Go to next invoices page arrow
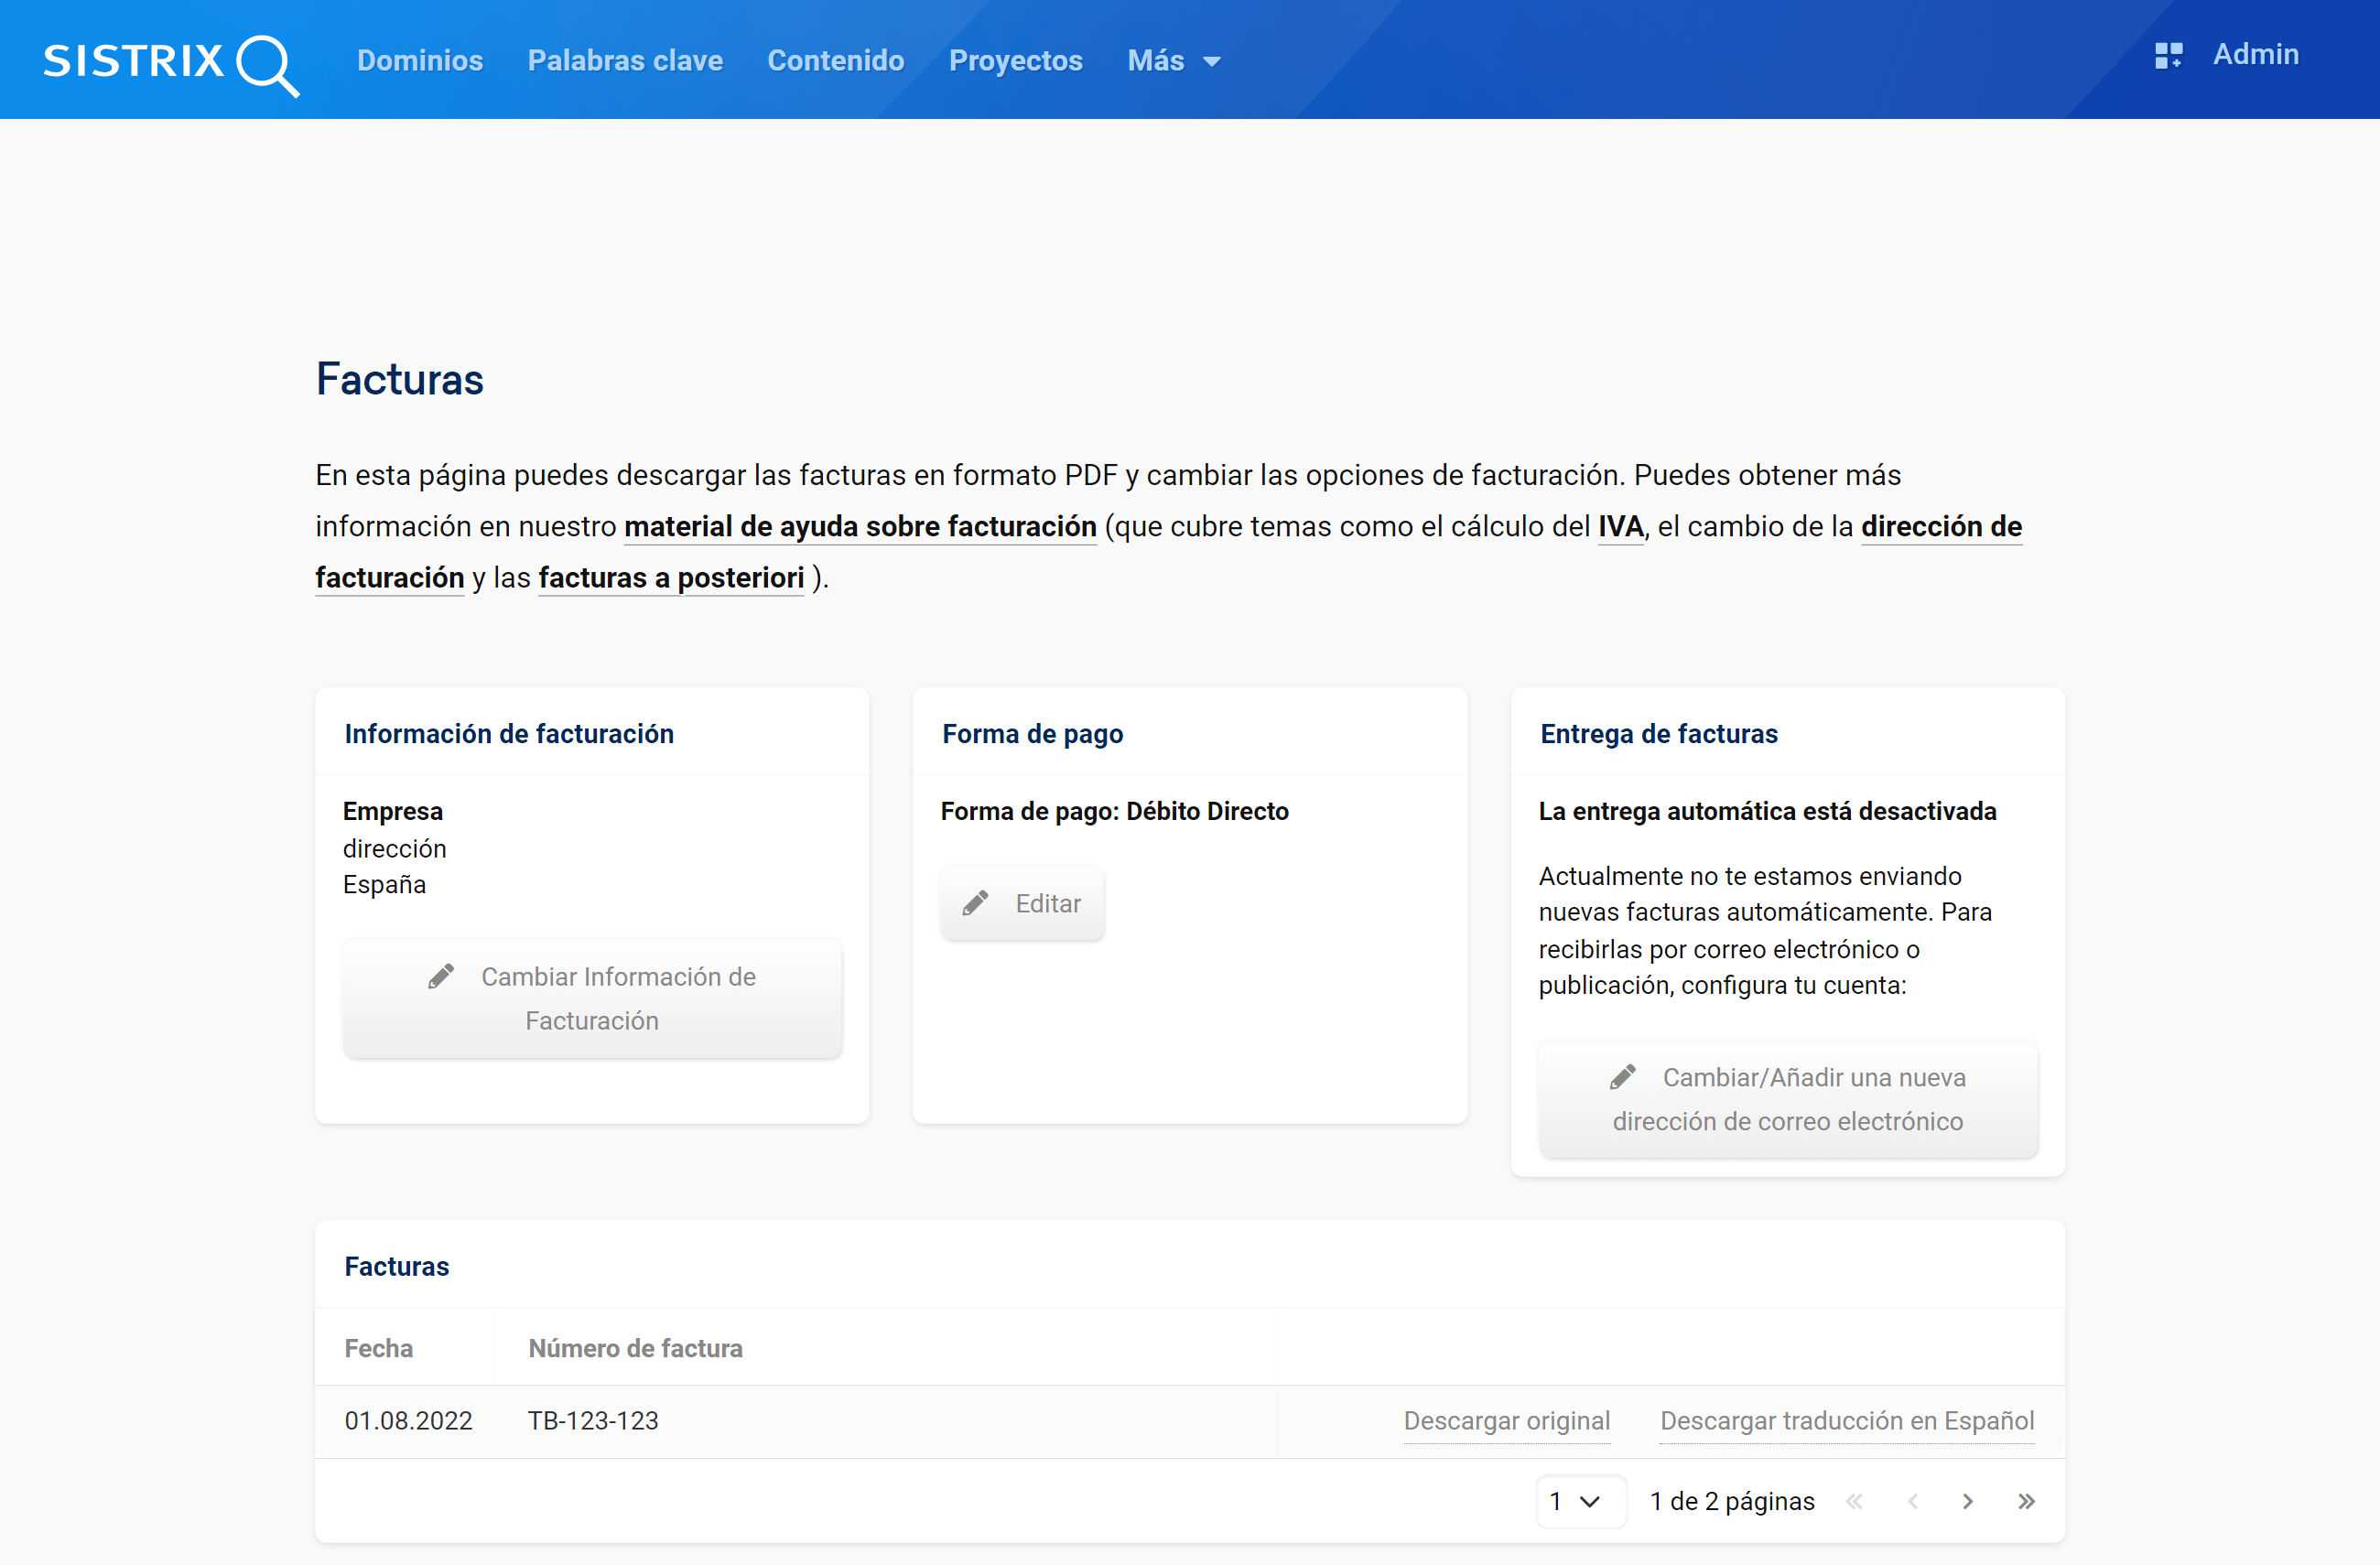 click(x=1967, y=1501)
